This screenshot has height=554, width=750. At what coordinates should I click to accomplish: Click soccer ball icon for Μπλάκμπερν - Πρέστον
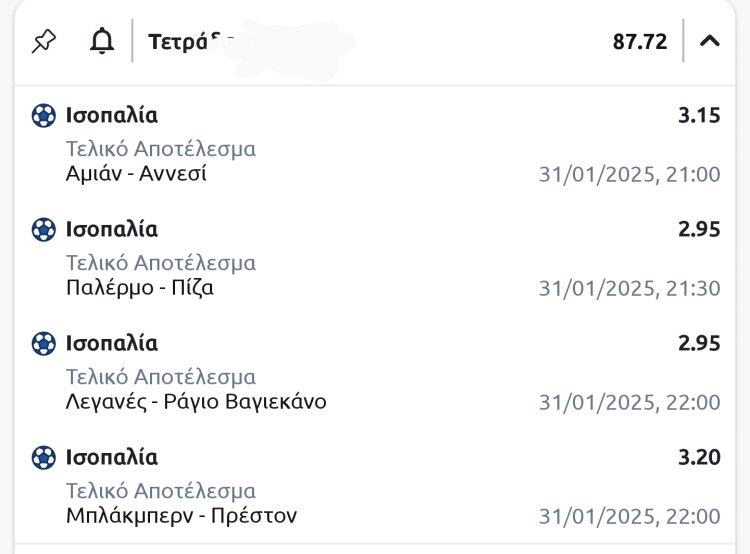[43, 458]
